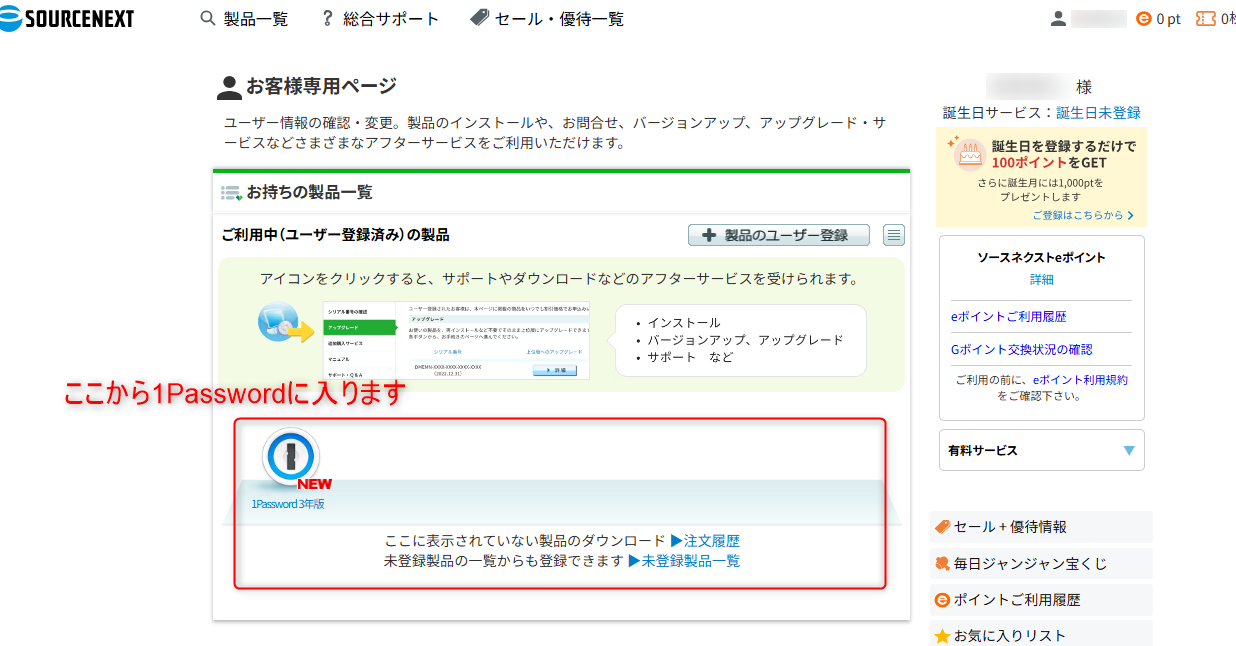Click the user account icon in header
Screen dimensions: 1236x646
pos(1059,18)
